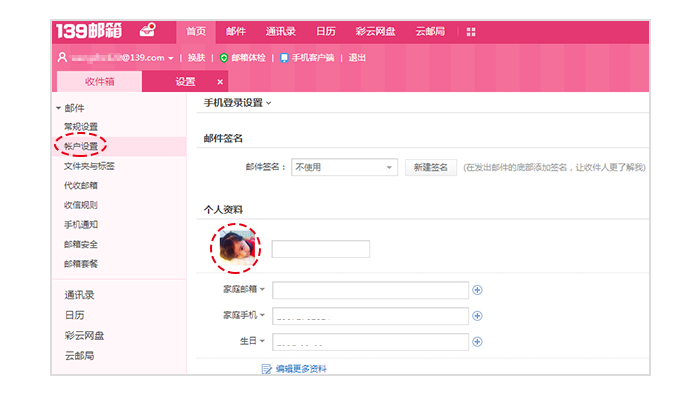700x395 pixels.
Task: Click the 编辑更多资料 link
Action: [x=301, y=369]
